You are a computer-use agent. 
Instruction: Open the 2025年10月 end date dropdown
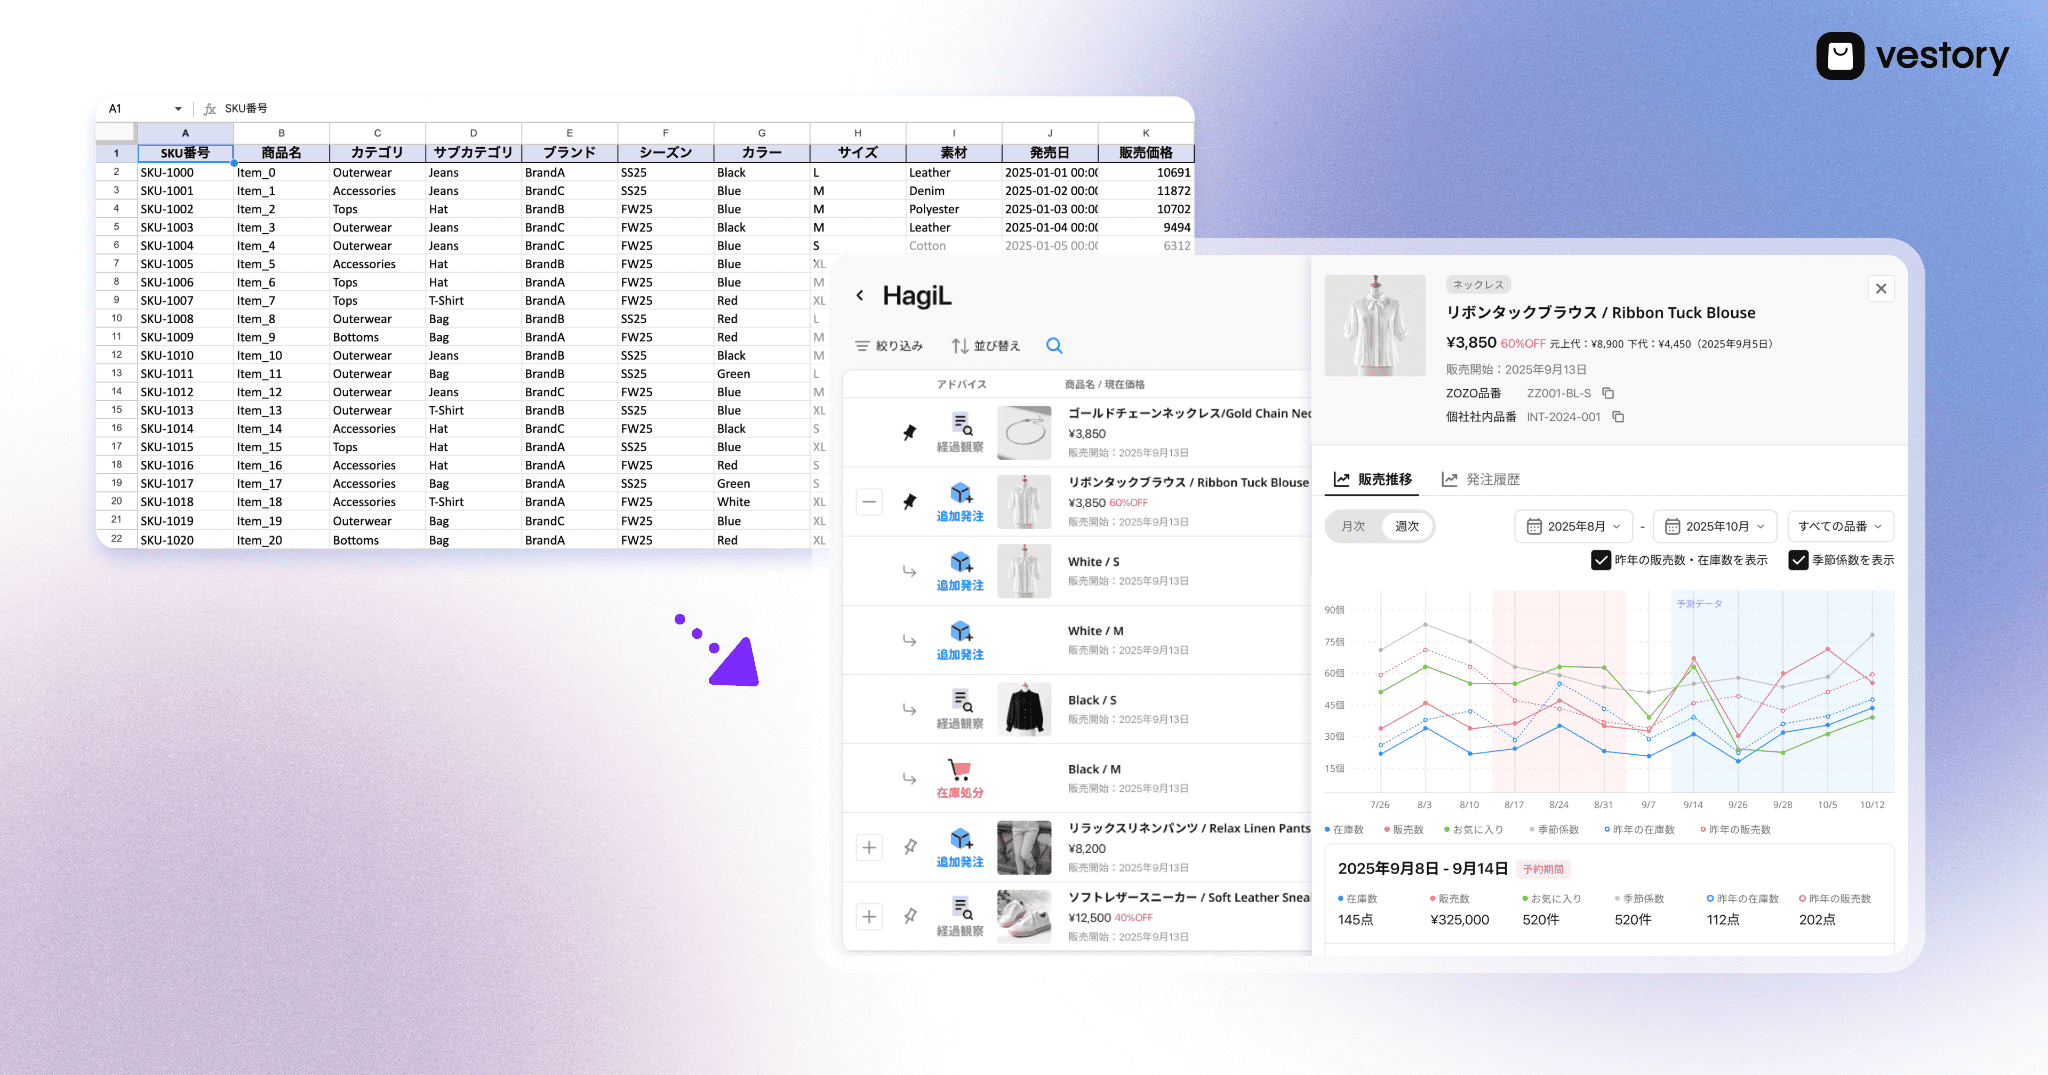click(x=1715, y=527)
